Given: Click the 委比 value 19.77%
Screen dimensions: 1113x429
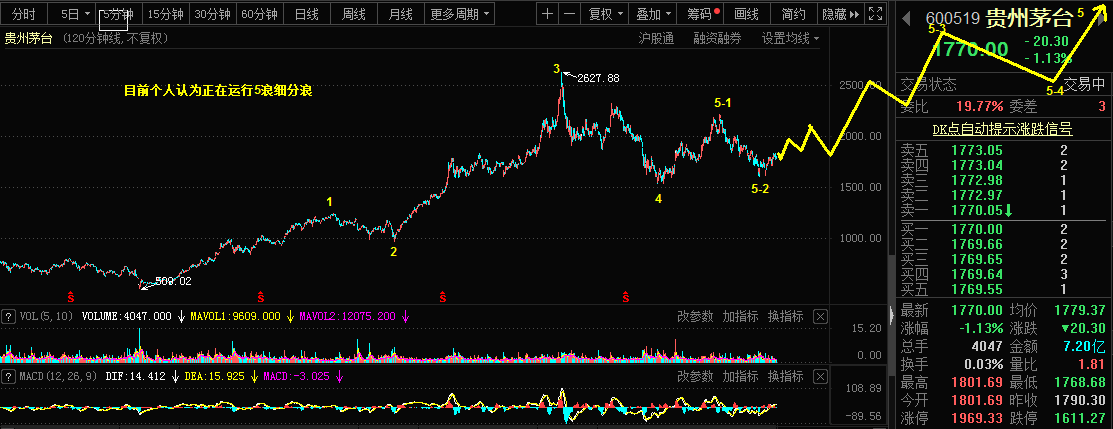Looking at the screenshot, I should pos(979,107).
